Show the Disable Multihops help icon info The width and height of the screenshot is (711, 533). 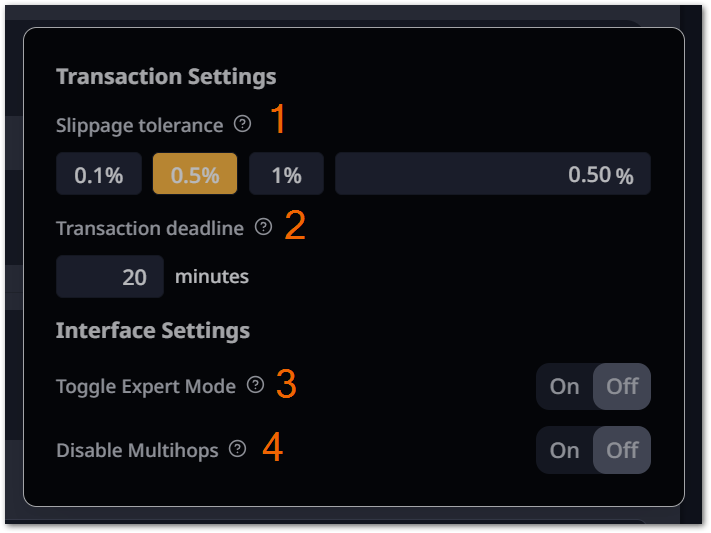tap(237, 449)
